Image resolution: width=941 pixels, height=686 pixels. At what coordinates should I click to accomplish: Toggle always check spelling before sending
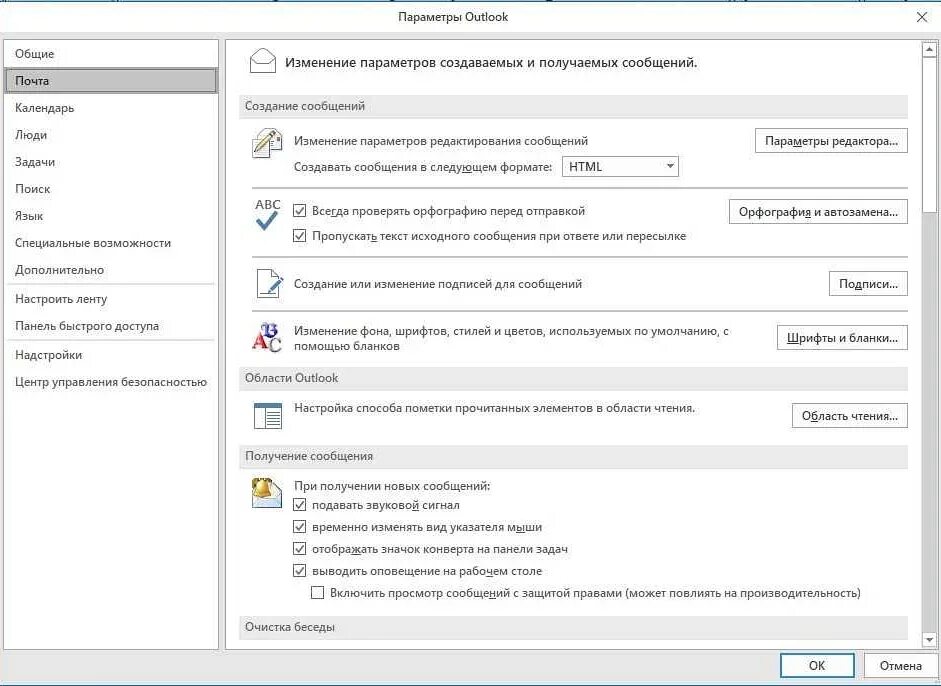(299, 211)
